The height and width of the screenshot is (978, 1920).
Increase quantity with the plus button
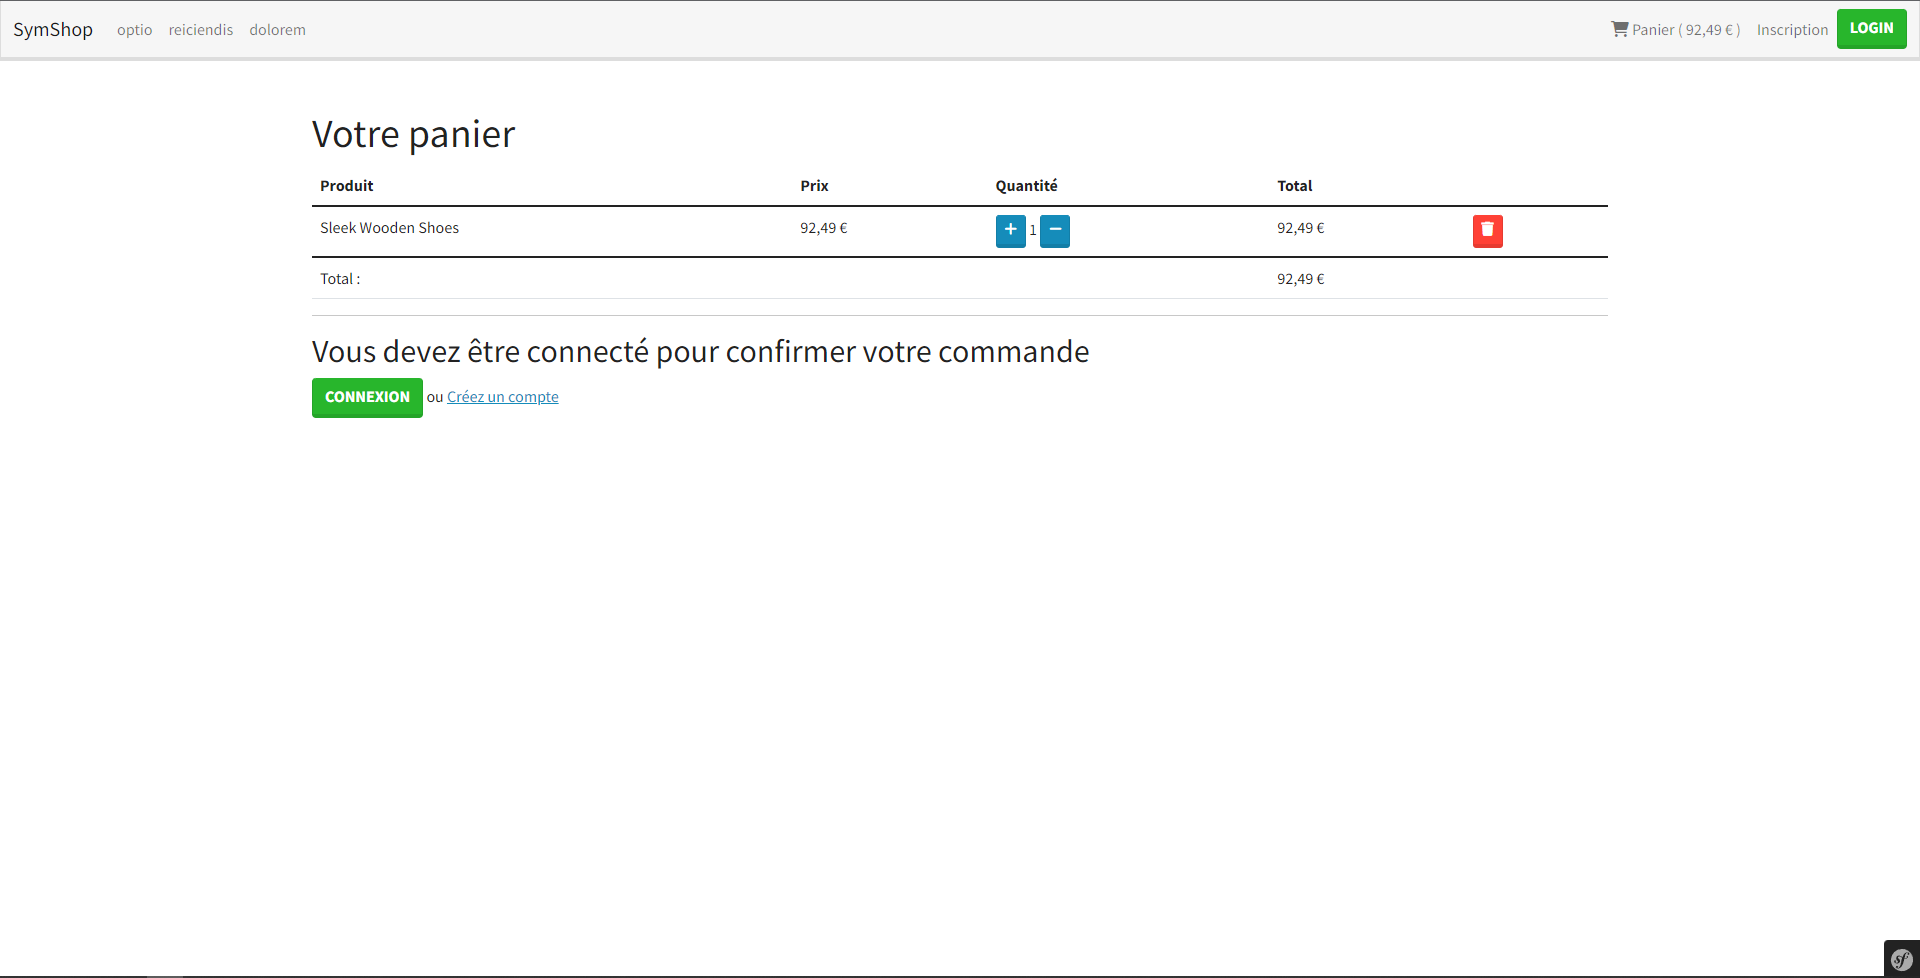[x=1010, y=230]
